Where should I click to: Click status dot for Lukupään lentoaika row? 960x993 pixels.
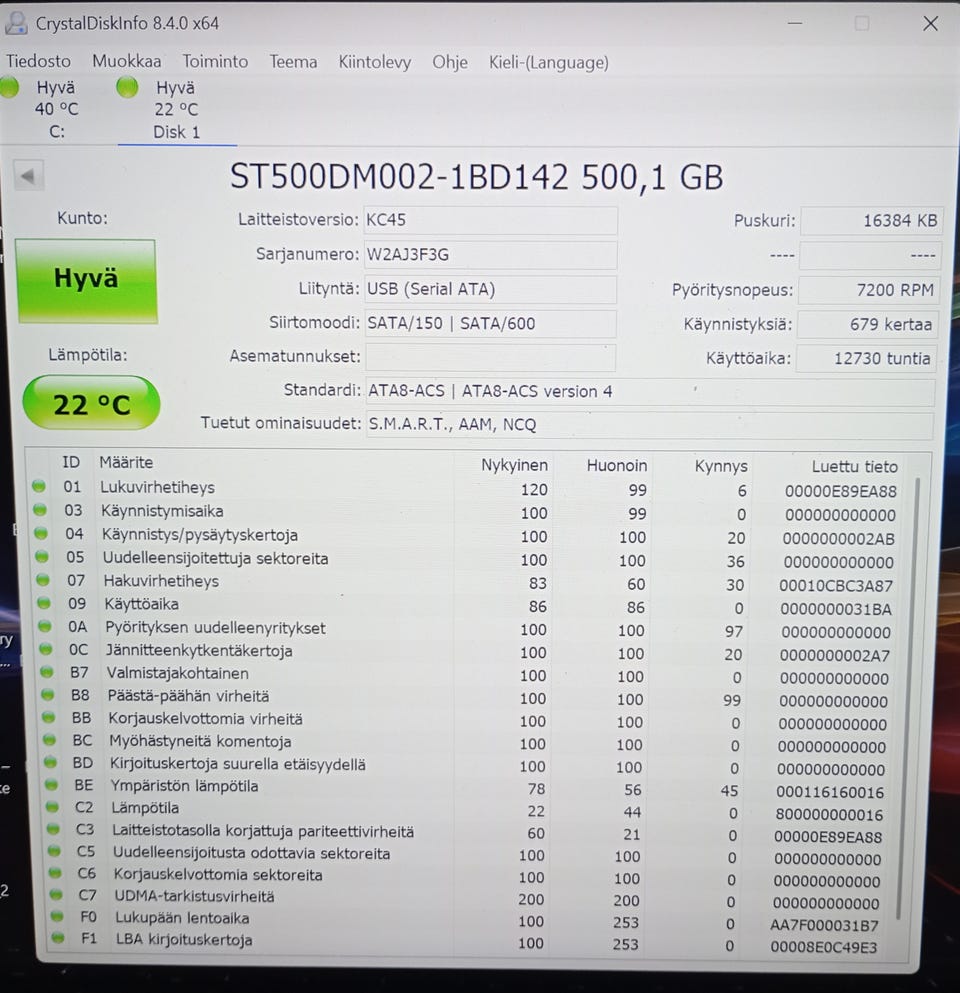click(57, 917)
